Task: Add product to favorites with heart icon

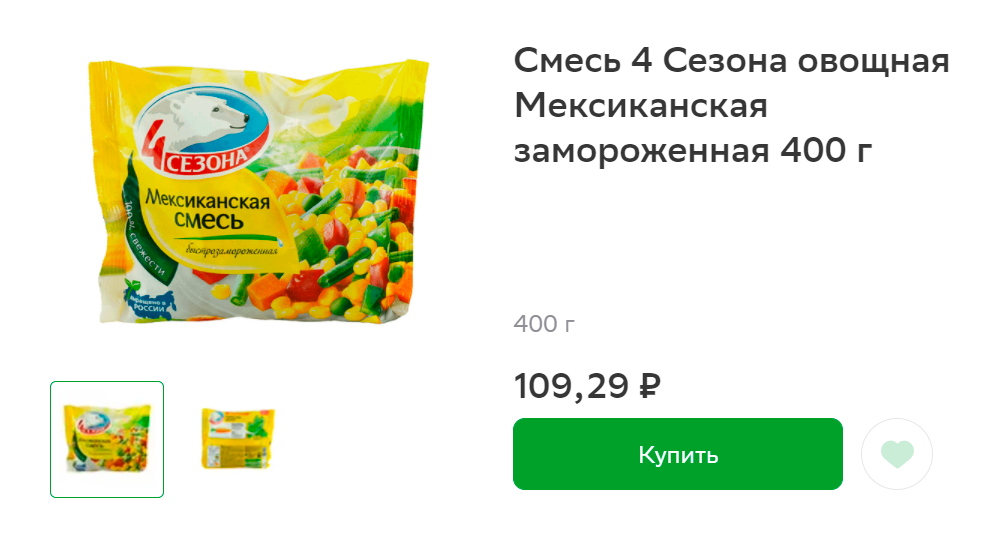Action: pos(897,454)
